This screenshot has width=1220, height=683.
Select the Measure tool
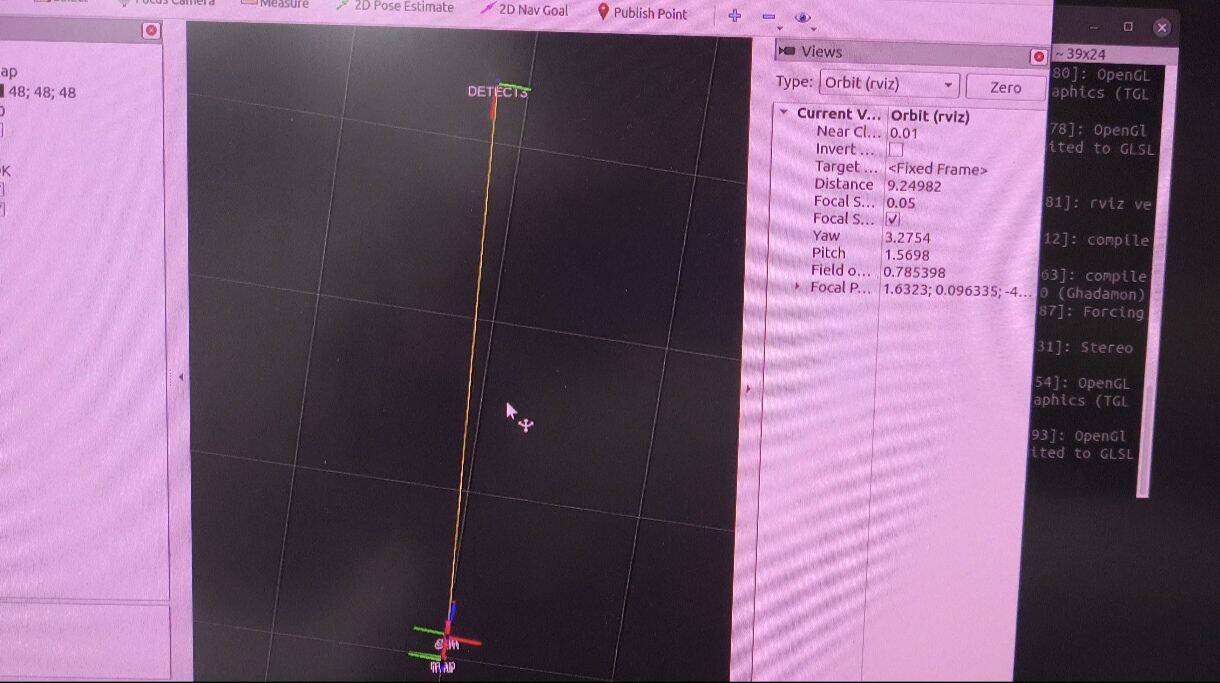coord(274,4)
